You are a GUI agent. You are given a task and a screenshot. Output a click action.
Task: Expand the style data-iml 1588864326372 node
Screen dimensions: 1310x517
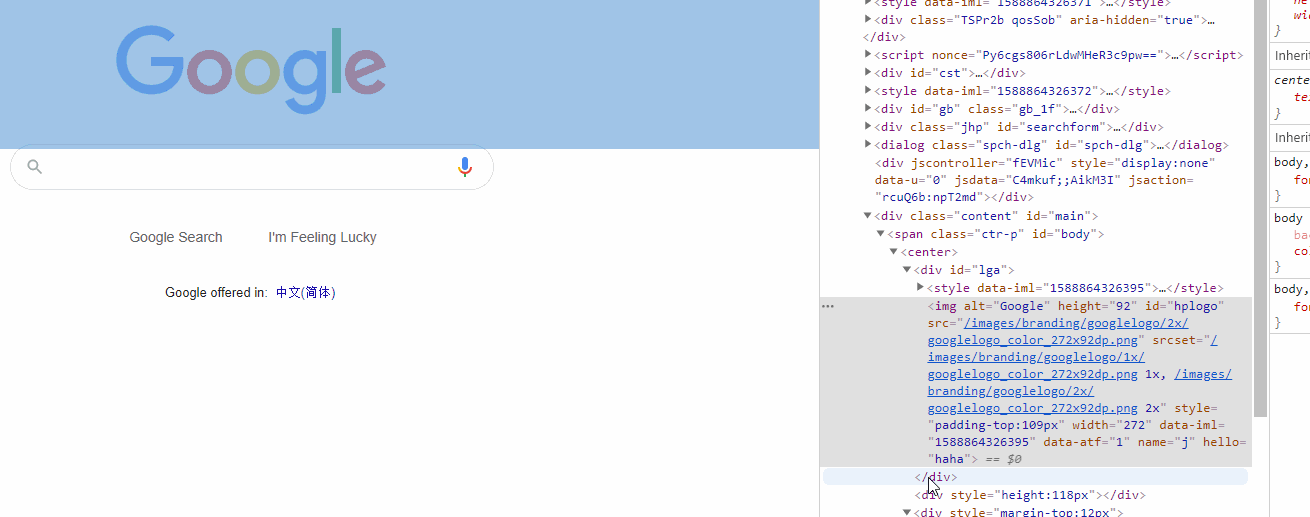[868, 91]
